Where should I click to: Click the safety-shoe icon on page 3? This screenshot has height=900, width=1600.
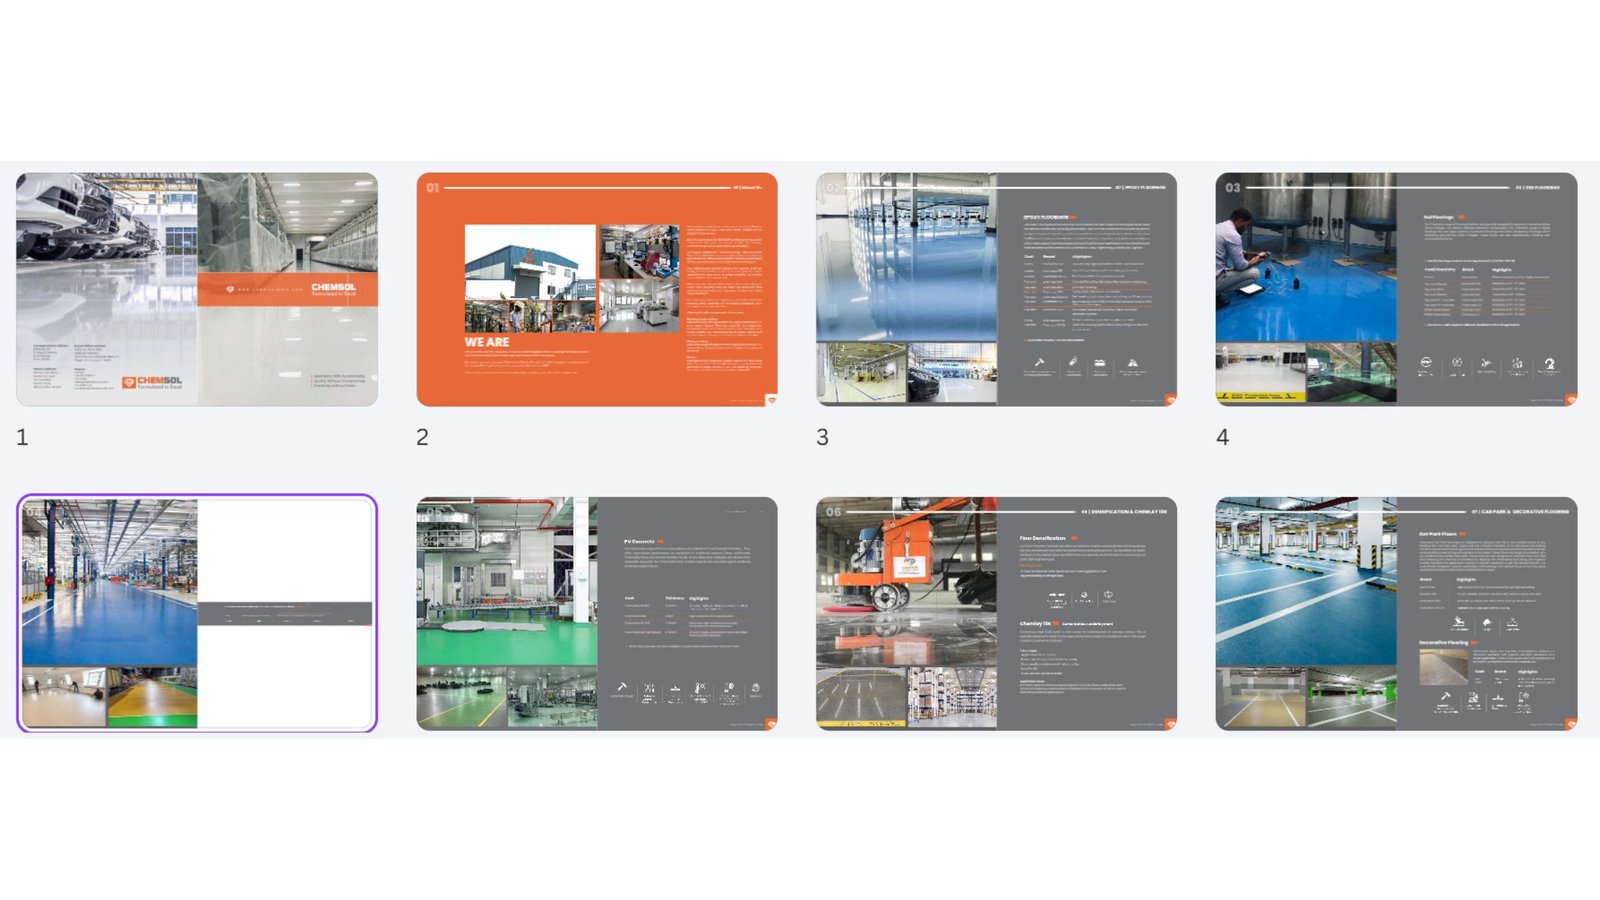coord(1100,362)
